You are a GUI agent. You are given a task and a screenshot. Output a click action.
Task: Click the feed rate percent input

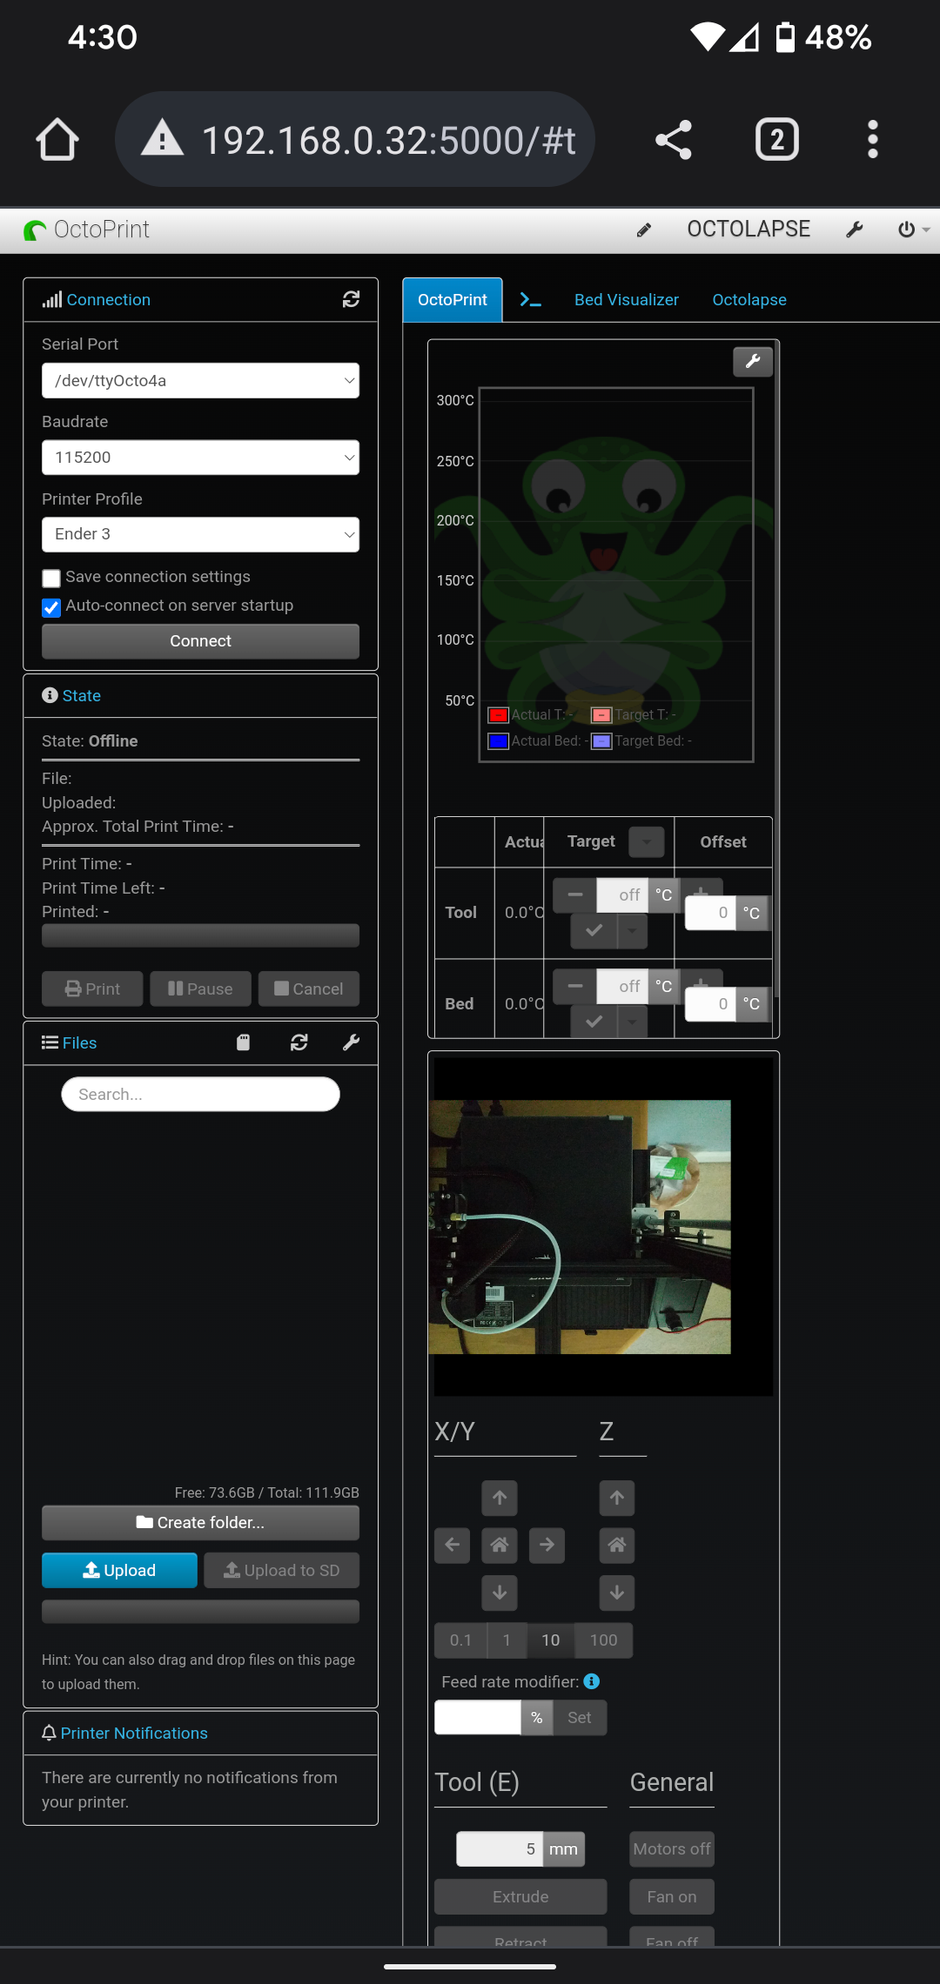tap(477, 1717)
